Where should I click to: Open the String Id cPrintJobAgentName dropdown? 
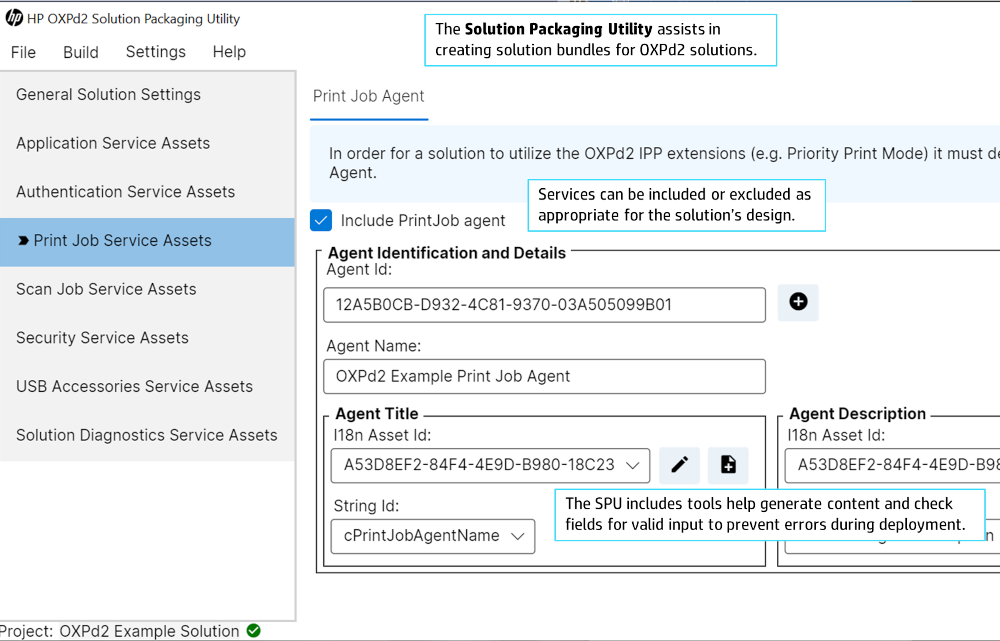(x=433, y=536)
